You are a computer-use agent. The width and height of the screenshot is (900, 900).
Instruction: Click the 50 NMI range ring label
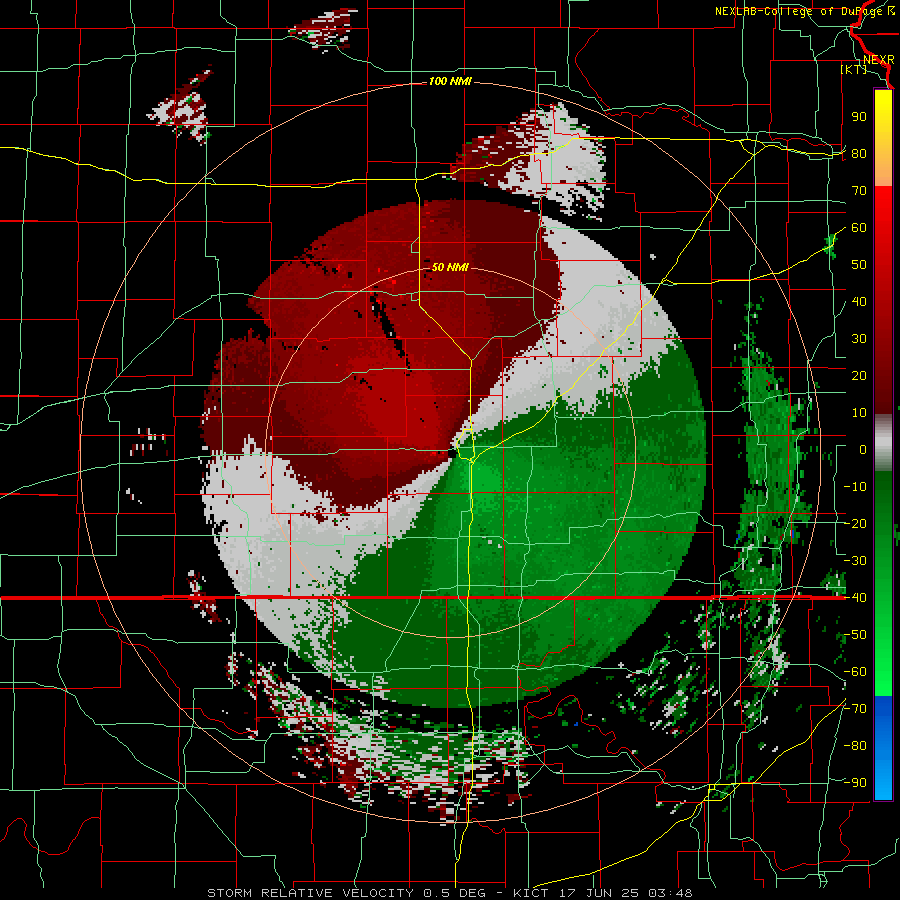pyautogui.click(x=451, y=267)
